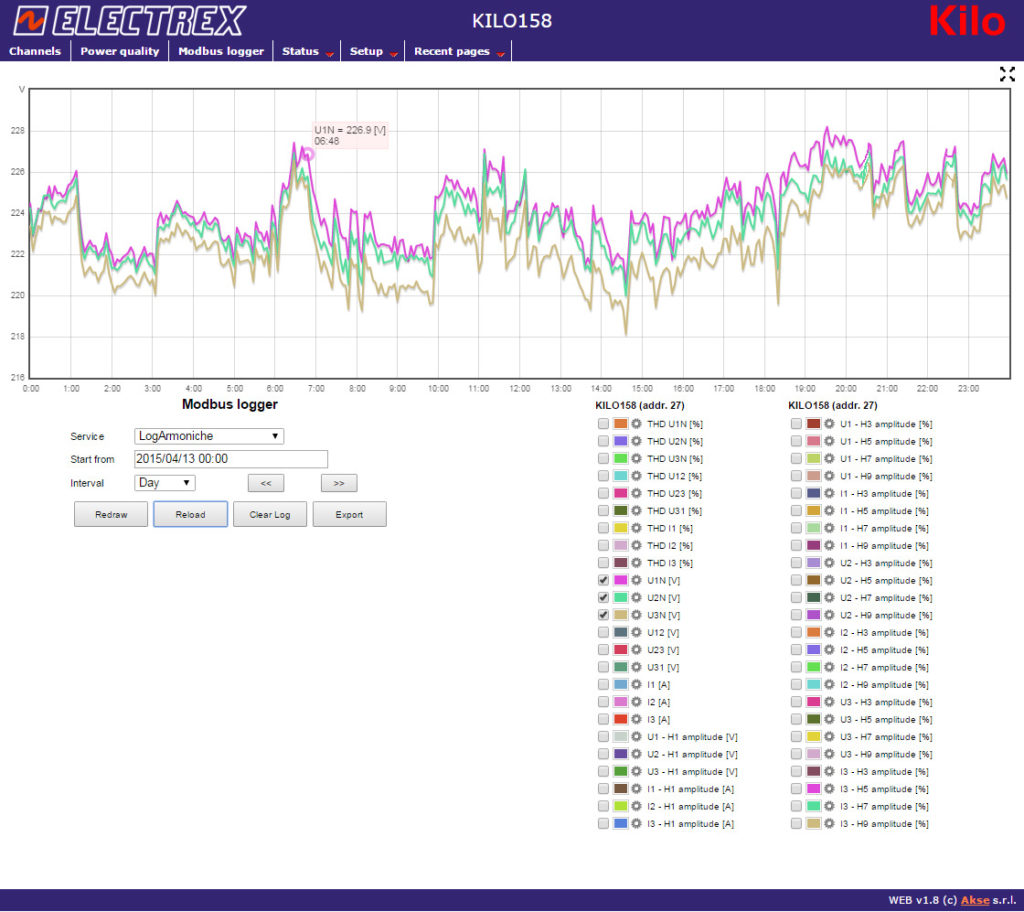Uncheck the U2N [V] series checkbox
The width and height of the screenshot is (1024, 912).
point(603,597)
